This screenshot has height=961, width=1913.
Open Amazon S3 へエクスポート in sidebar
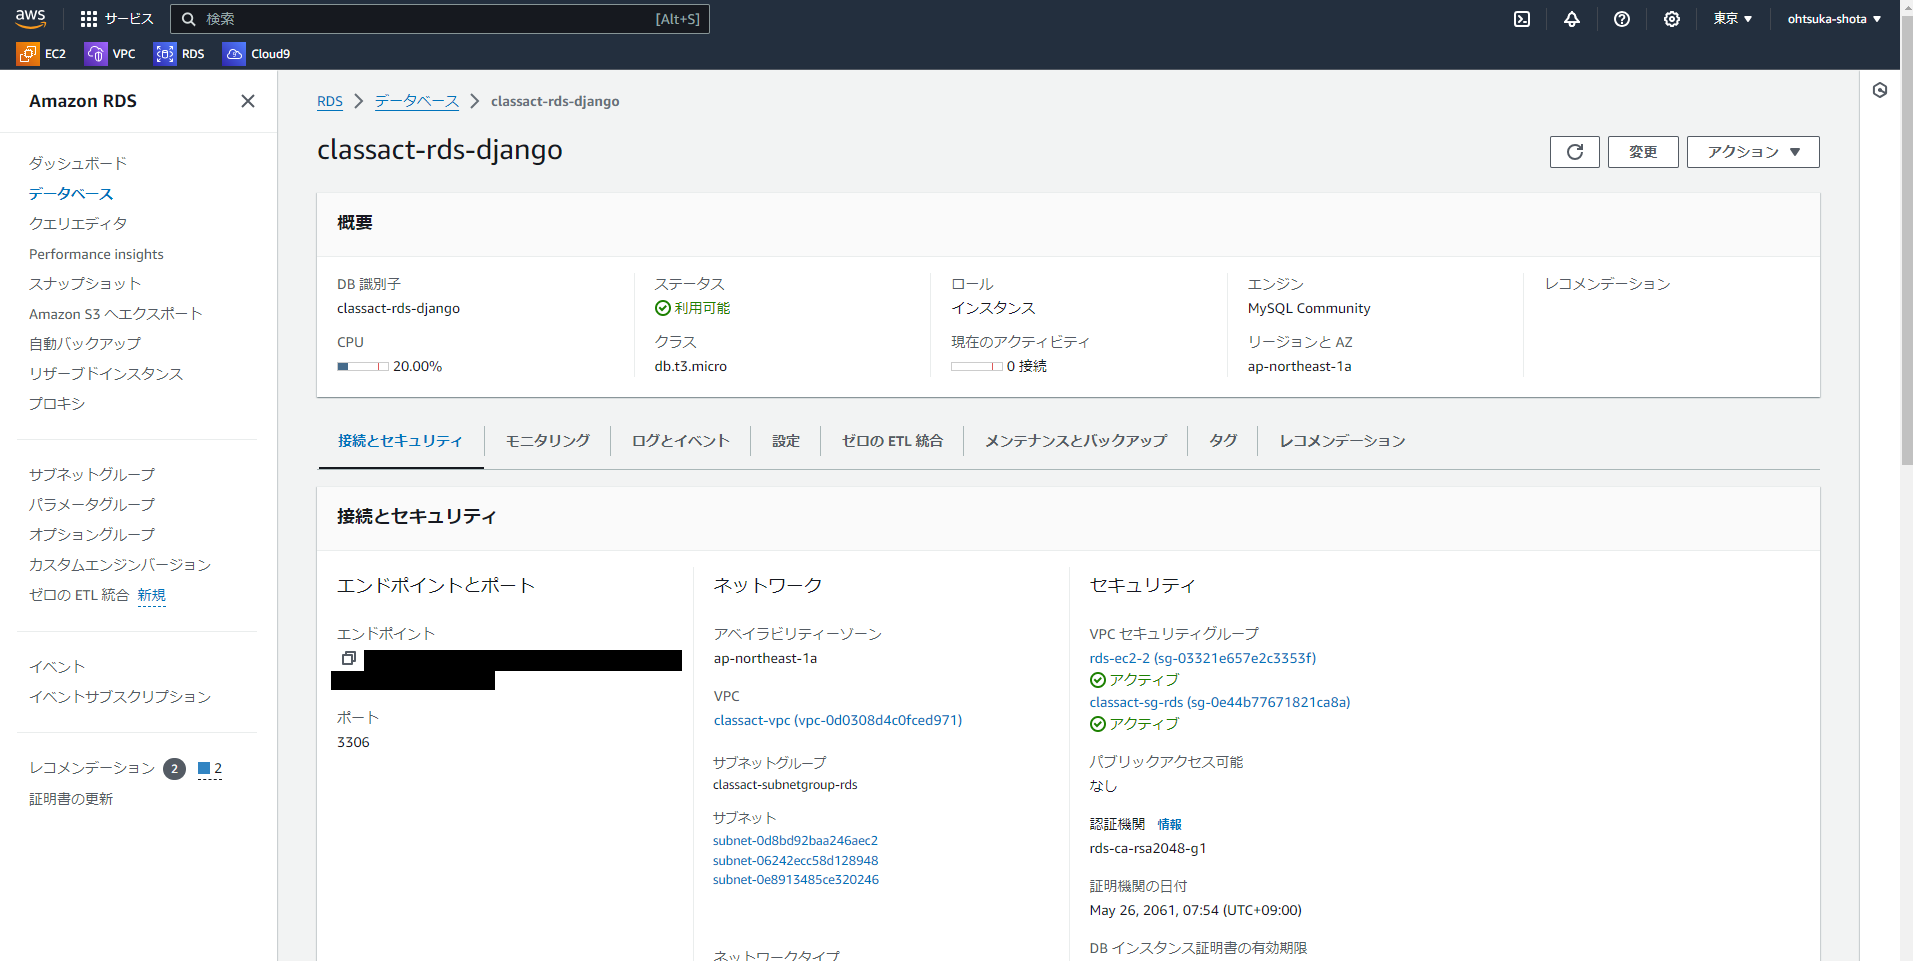tap(116, 314)
